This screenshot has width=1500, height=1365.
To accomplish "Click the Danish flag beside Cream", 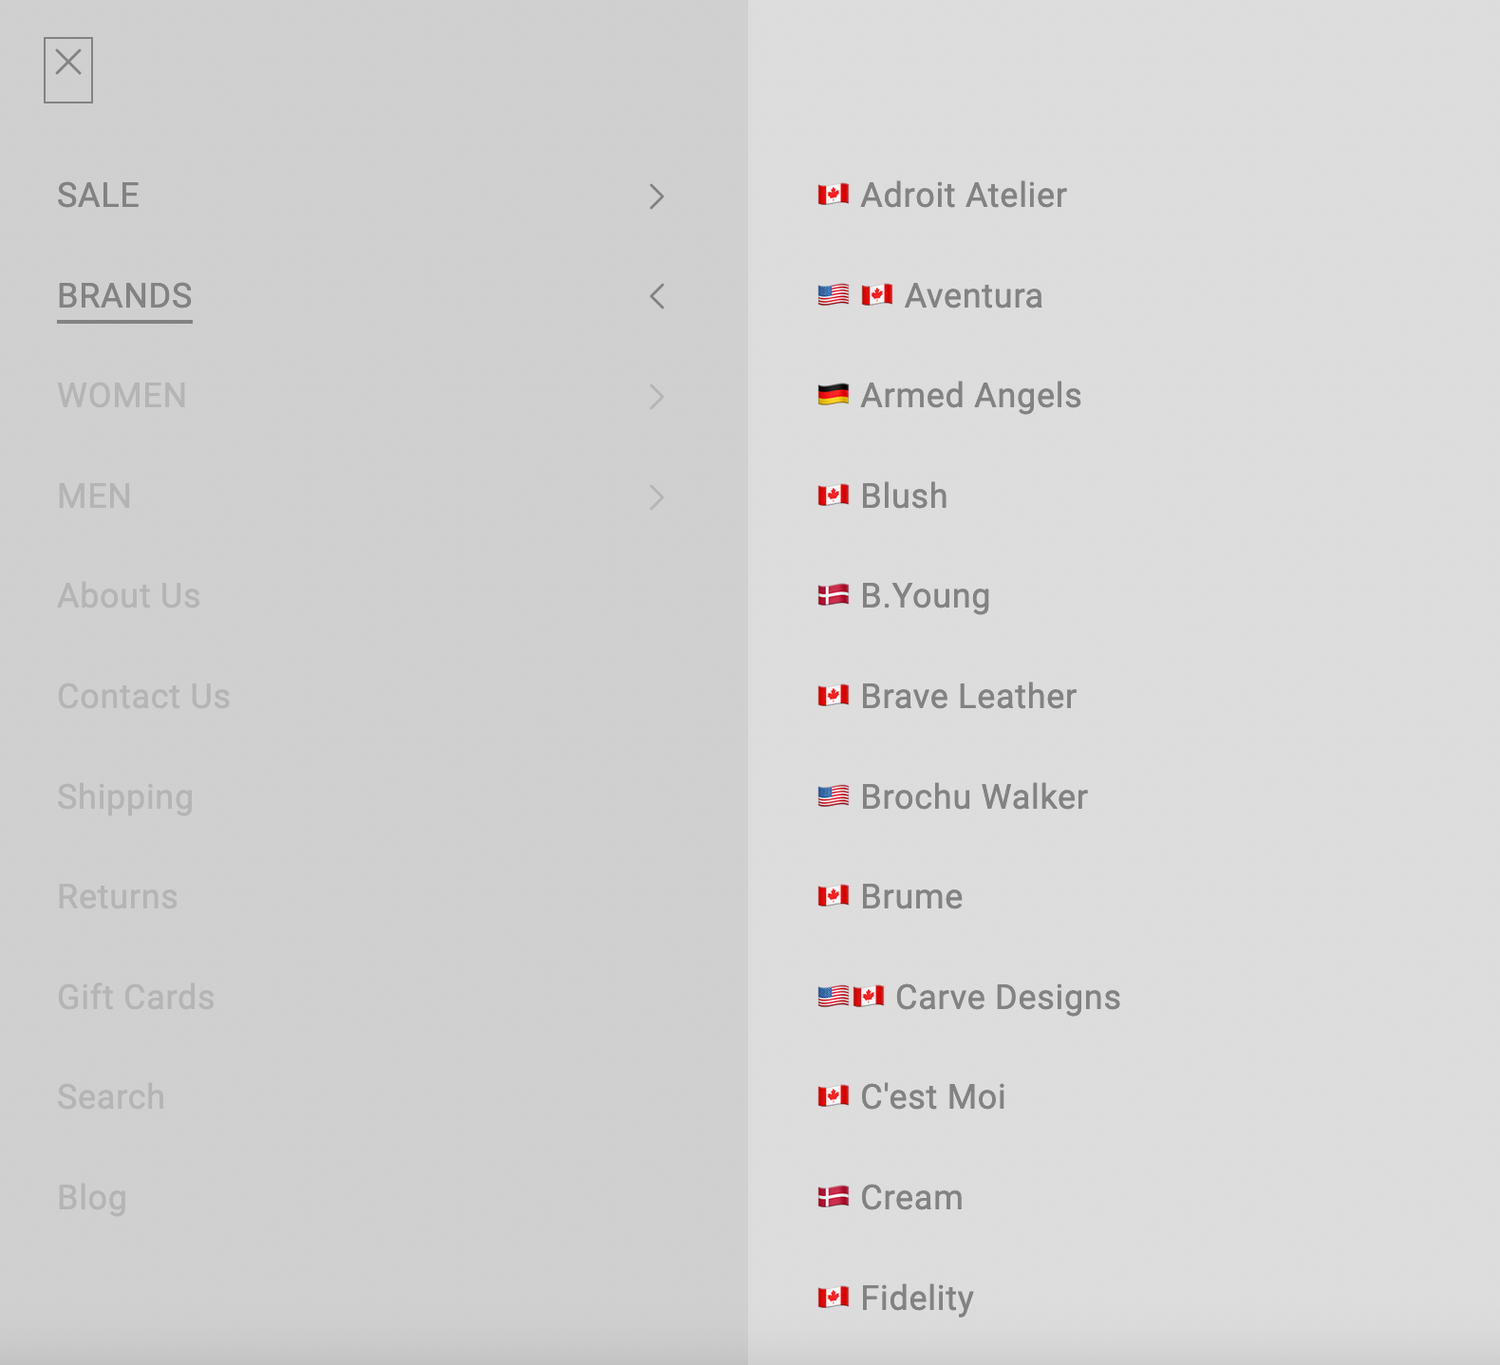I will (x=833, y=1197).
